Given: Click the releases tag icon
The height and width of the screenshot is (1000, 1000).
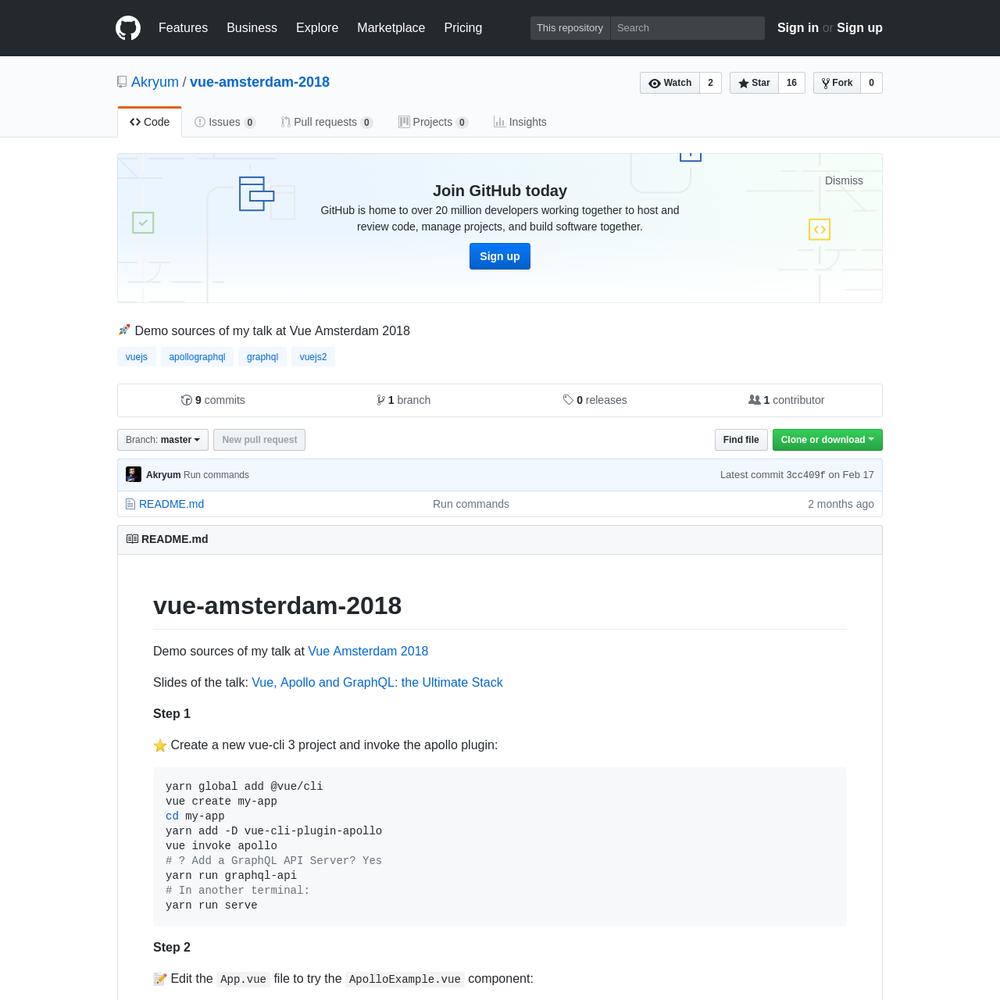Looking at the screenshot, I should tap(568, 400).
